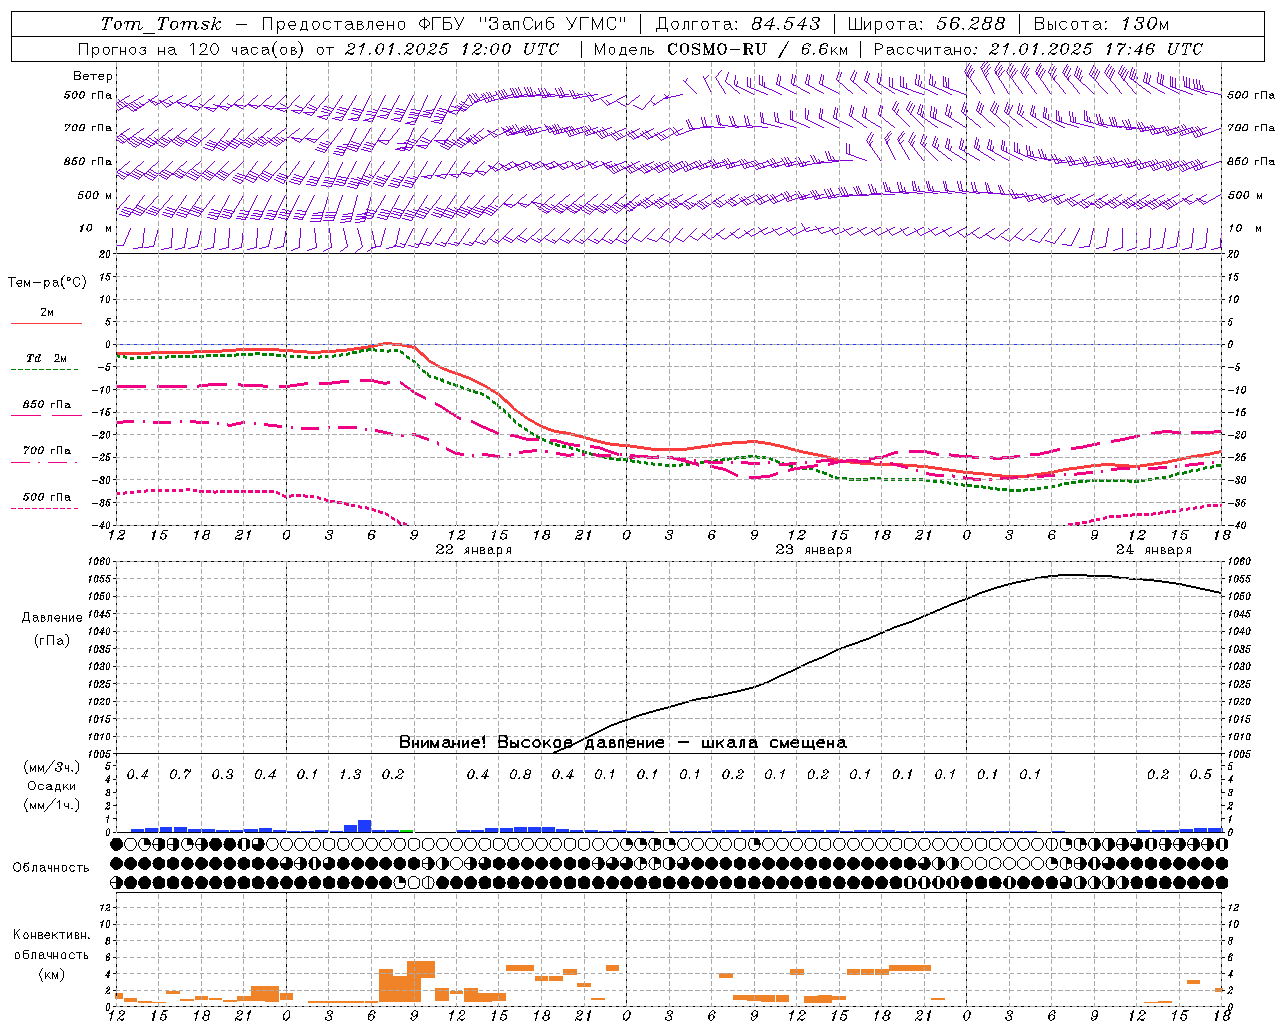Select the "Широта: 56.288" latitude value

[x=926, y=24]
